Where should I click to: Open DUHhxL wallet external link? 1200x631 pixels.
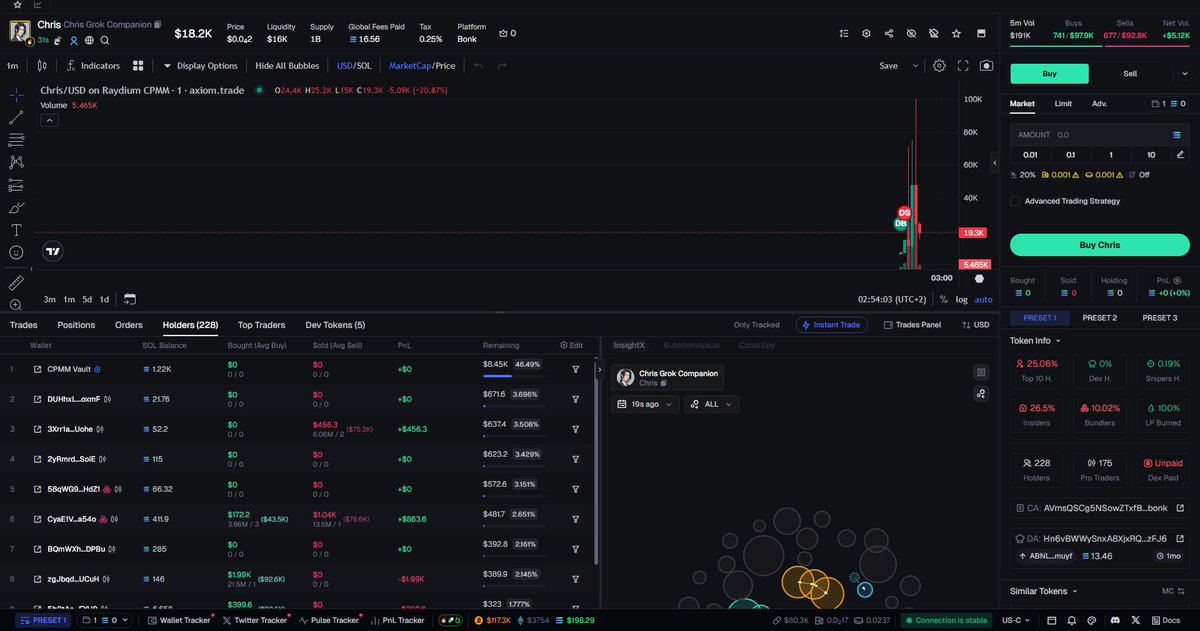[38, 399]
